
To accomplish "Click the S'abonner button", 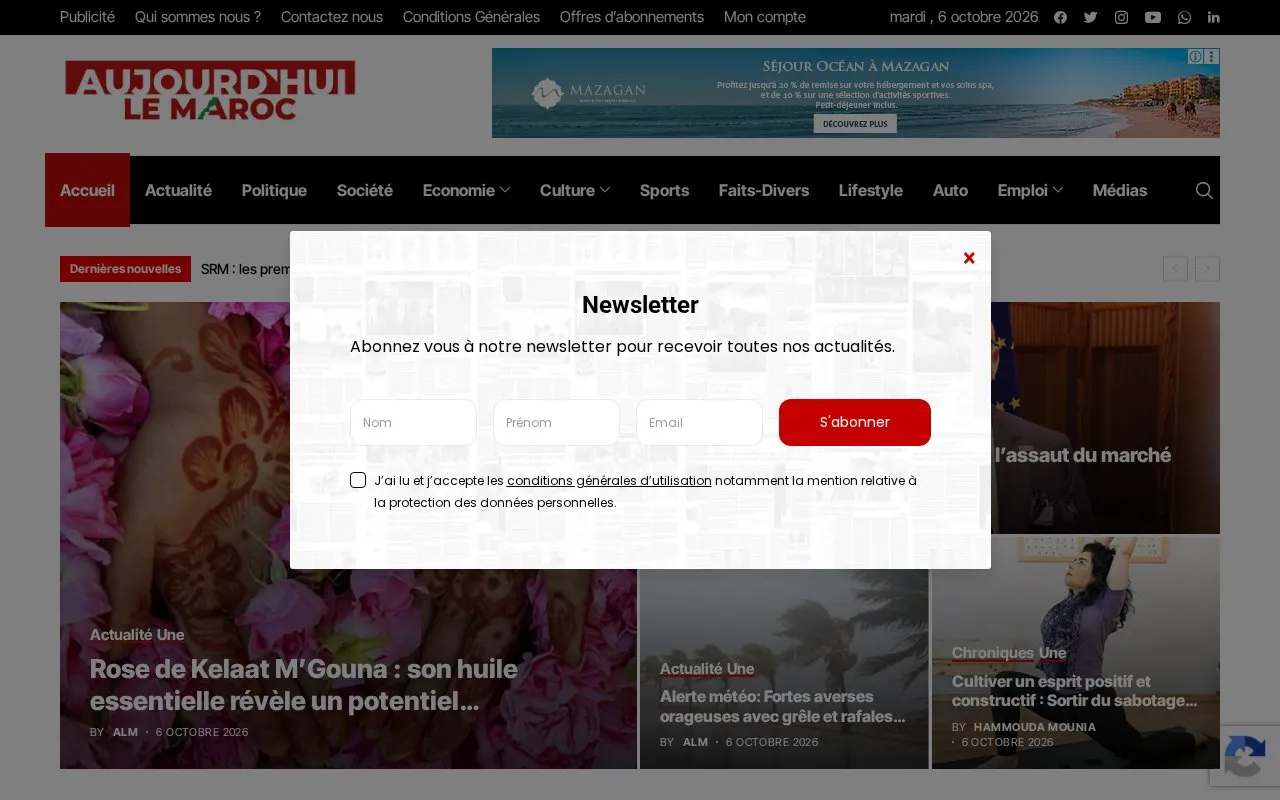I will pos(855,422).
